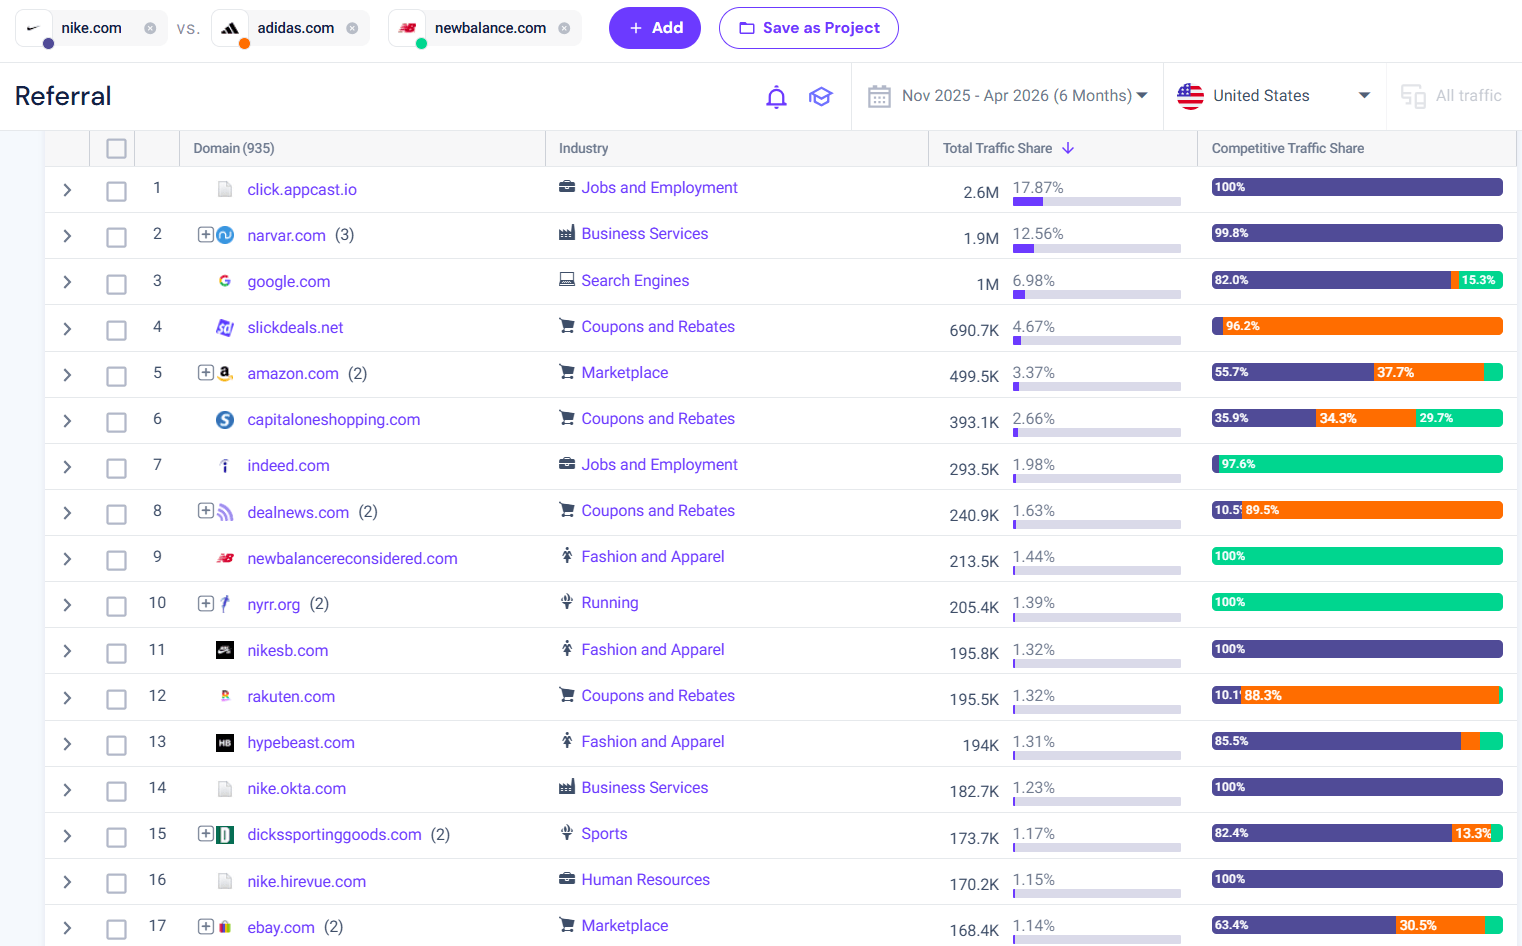Image resolution: width=1522 pixels, height=946 pixels.
Task: Expand ebay.com subdomains plus button
Action: click(205, 926)
